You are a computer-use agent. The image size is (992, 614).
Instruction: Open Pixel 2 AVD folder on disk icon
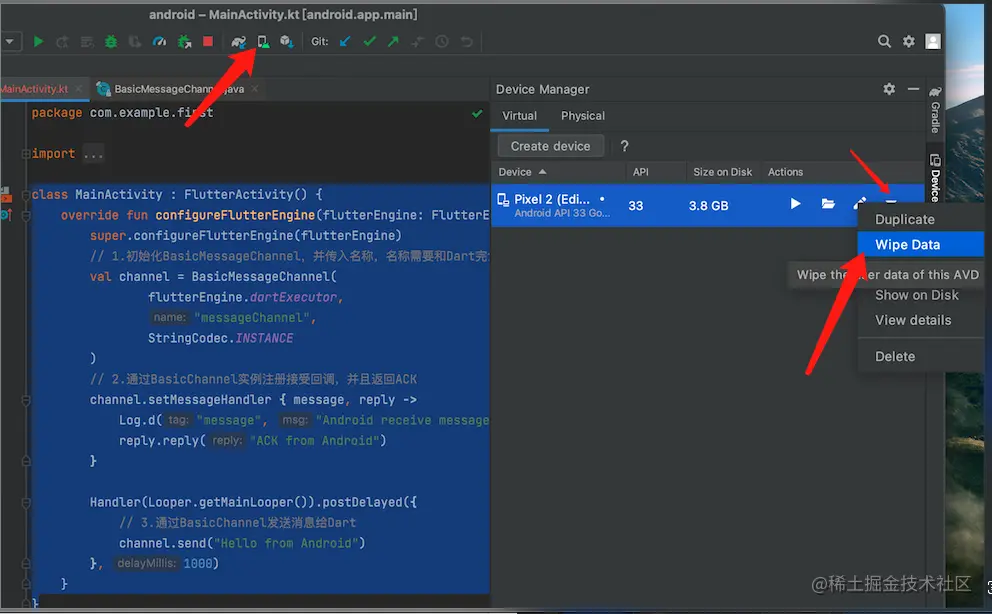click(x=828, y=204)
